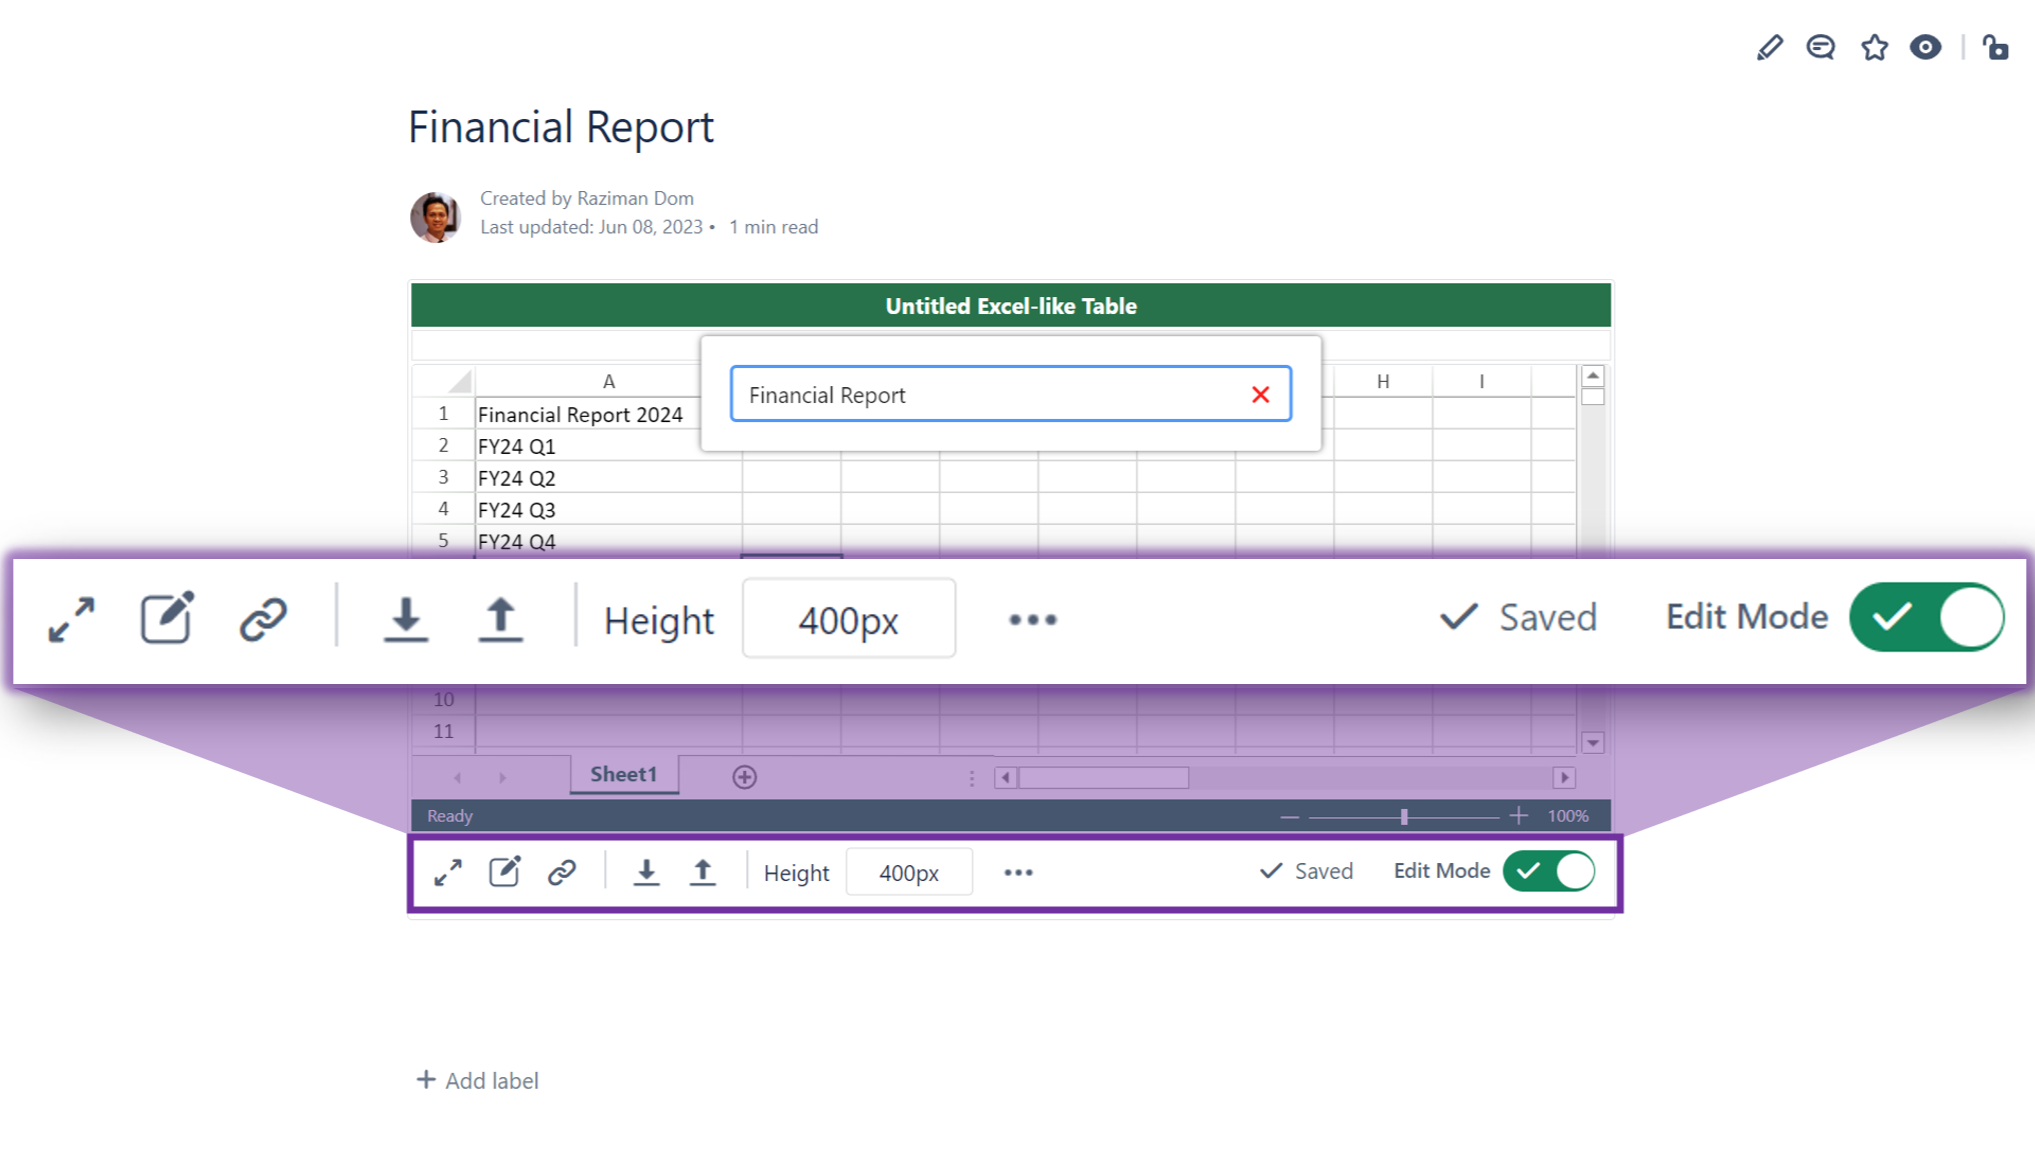Click the upload arrow in small toolbar
This screenshot has width=2035, height=1158.
click(703, 872)
